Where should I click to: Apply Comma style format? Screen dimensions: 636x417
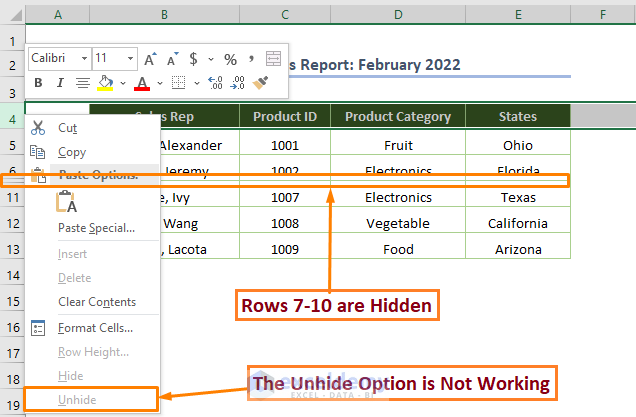pos(251,59)
